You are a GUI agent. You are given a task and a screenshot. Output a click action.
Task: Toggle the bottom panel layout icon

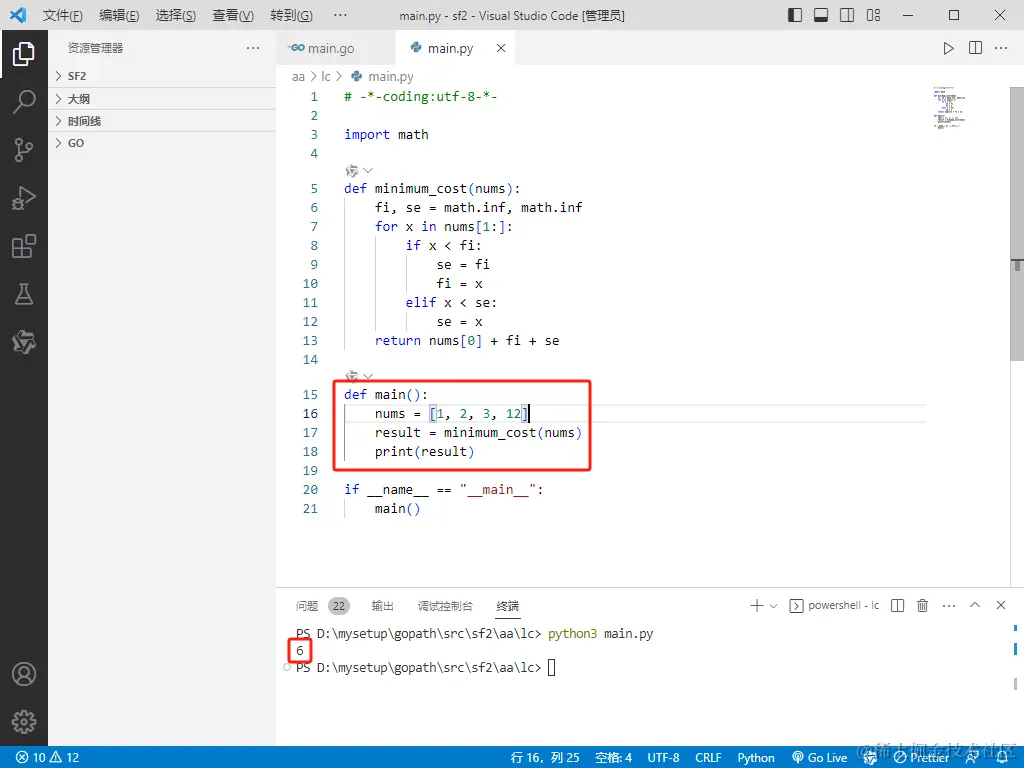pos(821,15)
